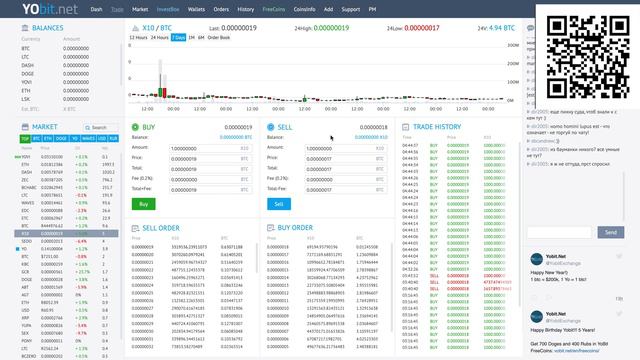Open the History page
Screen dimensions: 640x360
coord(246,9)
